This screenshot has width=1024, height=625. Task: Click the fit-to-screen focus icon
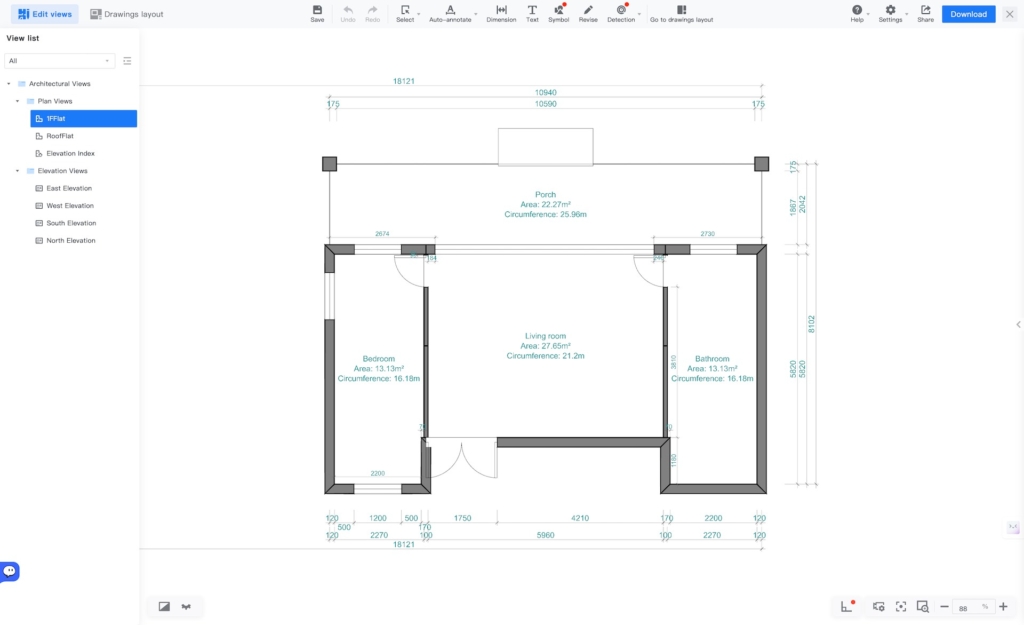click(x=901, y=606)
